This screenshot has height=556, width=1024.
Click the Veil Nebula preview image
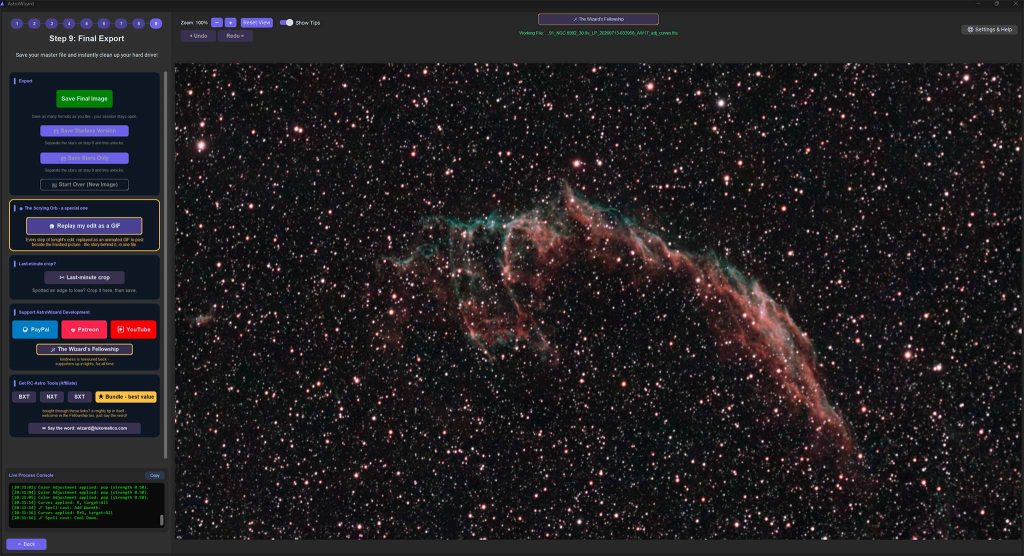point(598,301)
